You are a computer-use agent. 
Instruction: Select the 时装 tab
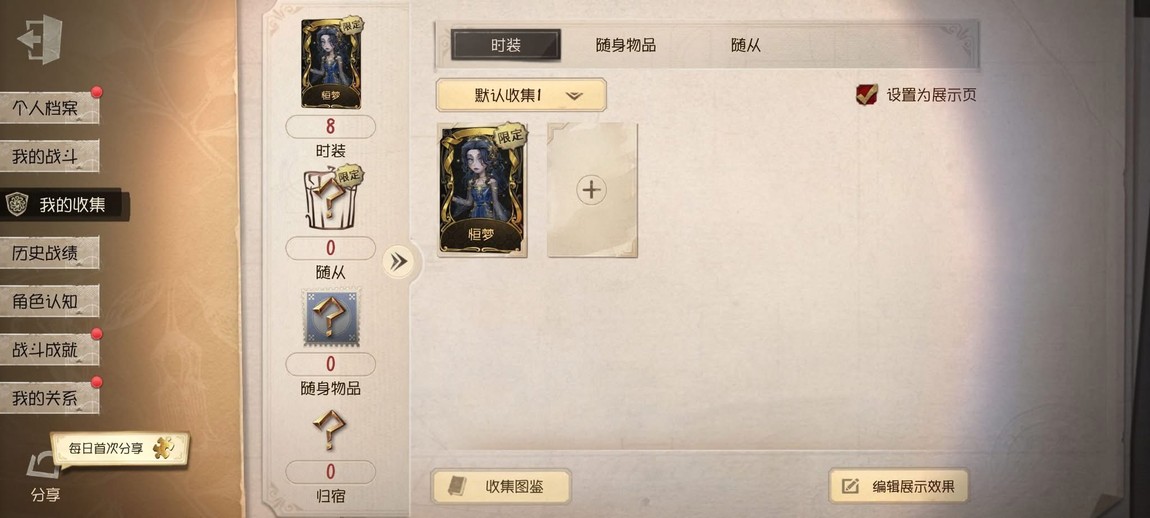click(x=506, y=45)
